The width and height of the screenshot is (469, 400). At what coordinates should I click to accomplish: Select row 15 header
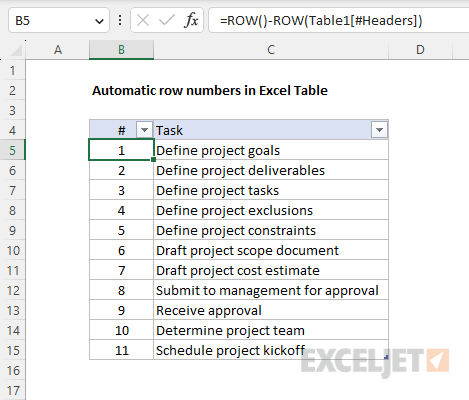tap(13, 350)
